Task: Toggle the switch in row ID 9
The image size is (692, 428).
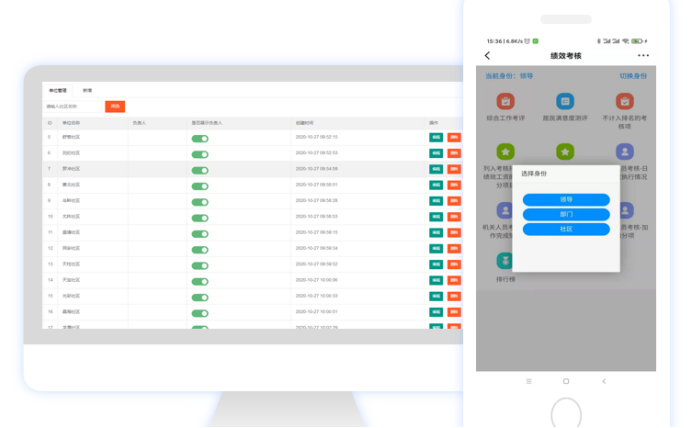Action: coord(200,202)
